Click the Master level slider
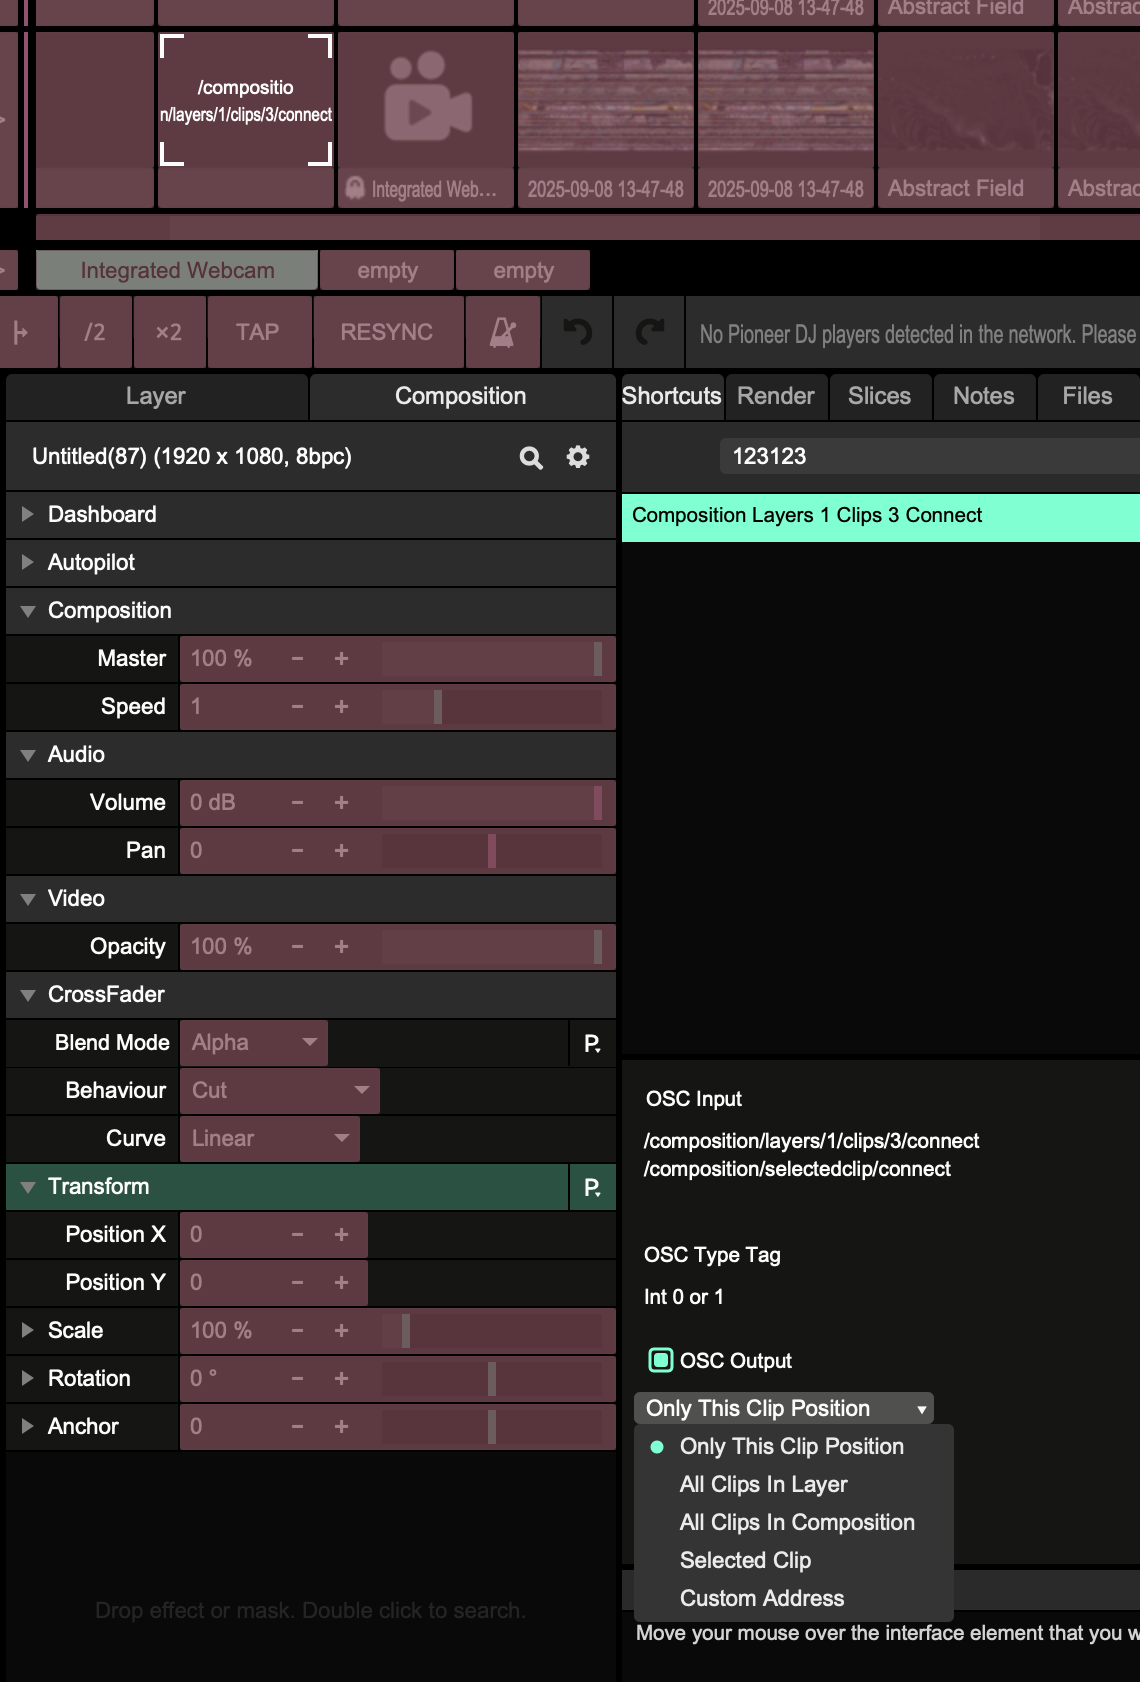 (x=491, y=659)
